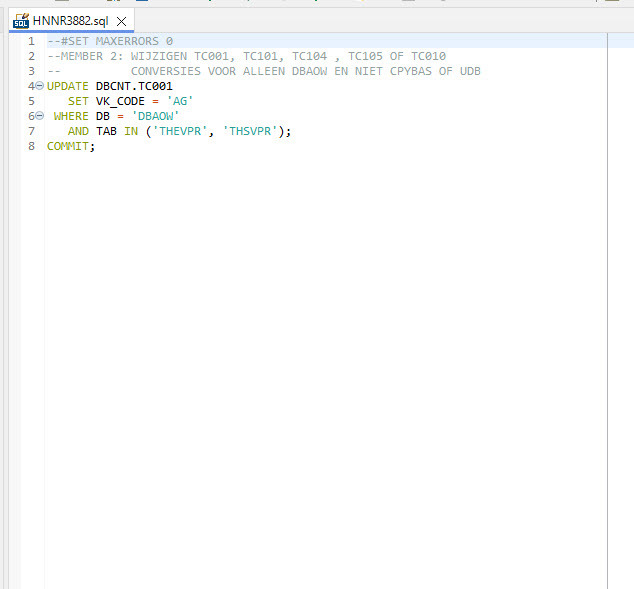Viewport: 634px width, 589px height.
Task: Click the 'THSVPR' string in the IN list
Action: click(x=249, y=131)
